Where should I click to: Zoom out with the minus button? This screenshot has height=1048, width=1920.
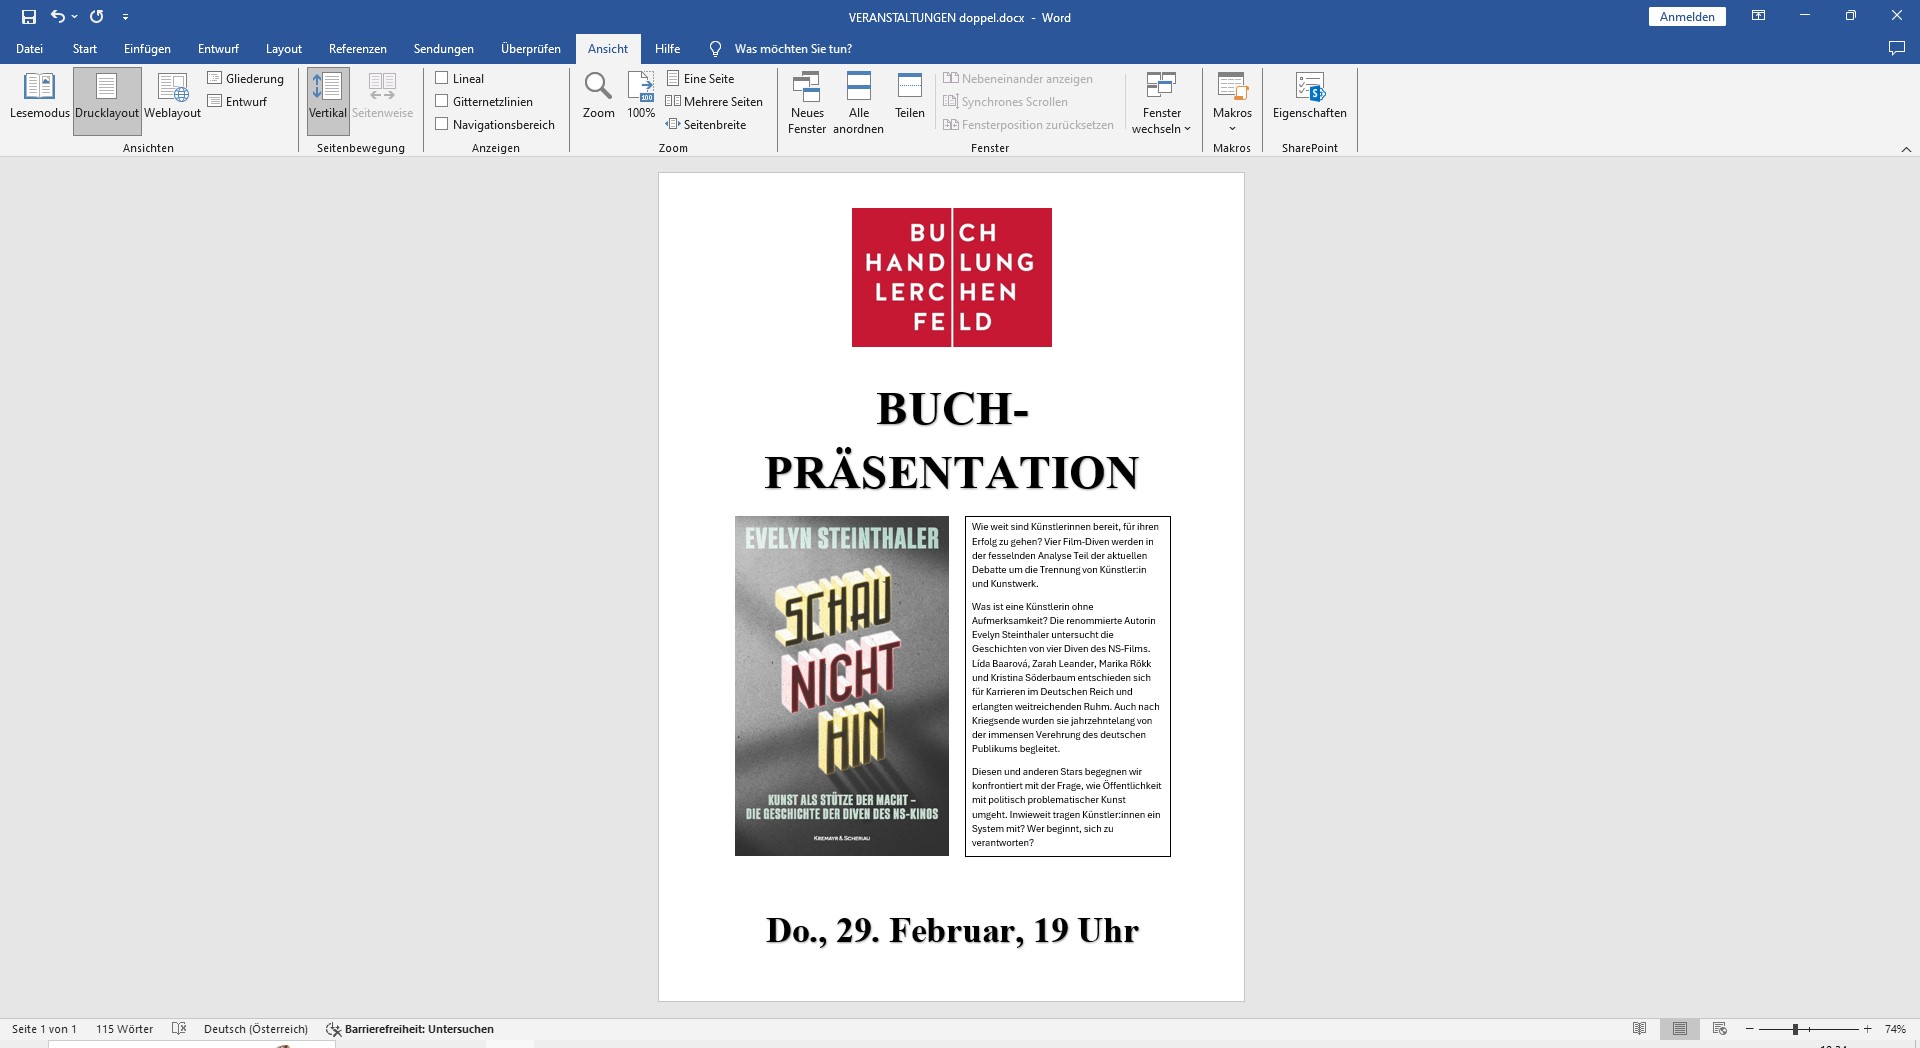(1749, 1029)
